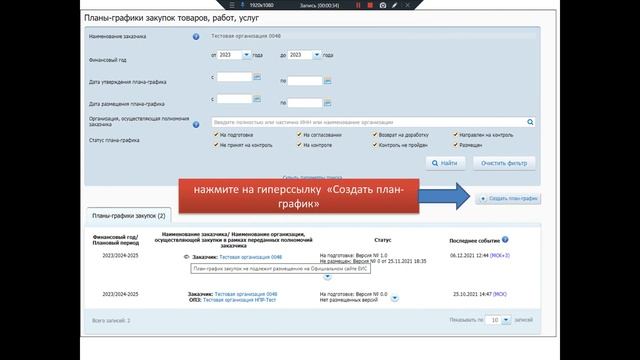Click the placement date 'по' input field
The width and height of the screenshot is (640, 360).
pos(305,103)
